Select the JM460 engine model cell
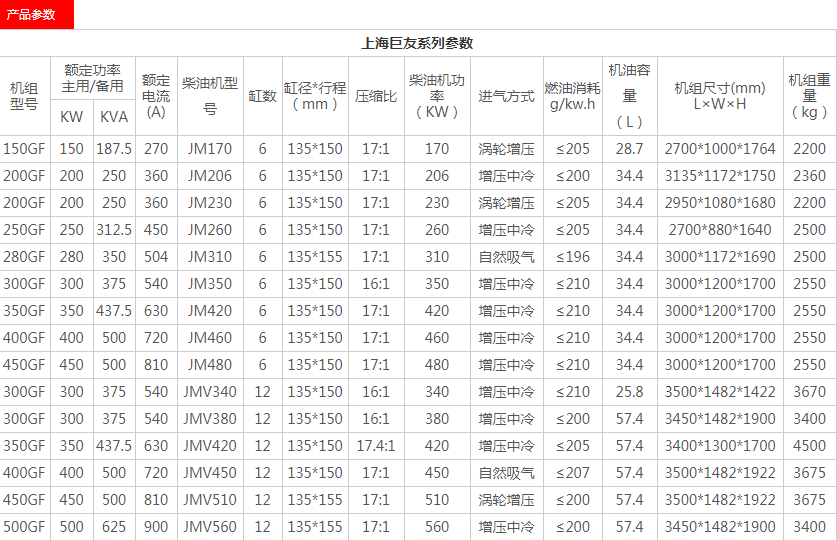 click(210, 338)
